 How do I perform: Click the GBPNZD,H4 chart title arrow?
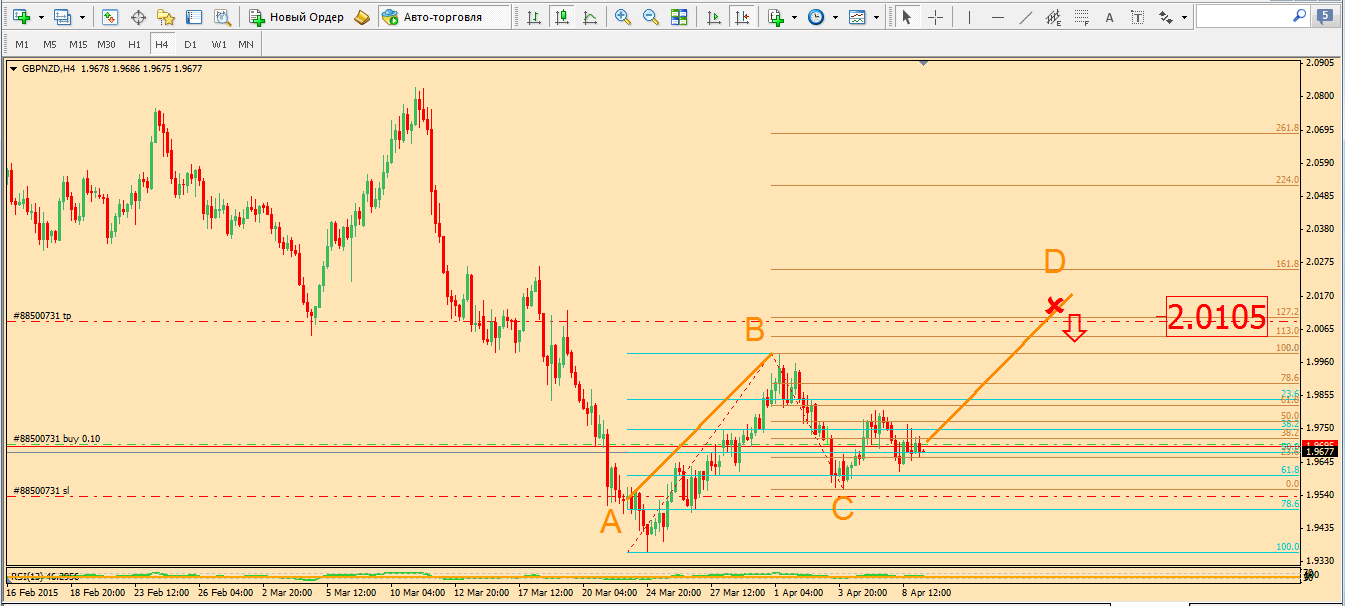(13, 69)
